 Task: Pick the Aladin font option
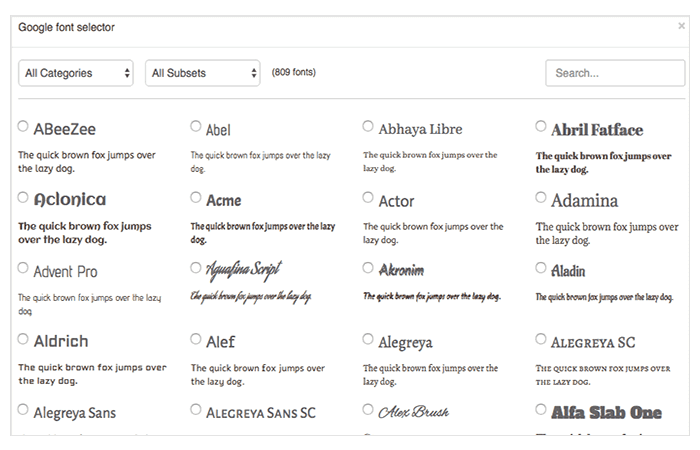click(x=541, y=268)
